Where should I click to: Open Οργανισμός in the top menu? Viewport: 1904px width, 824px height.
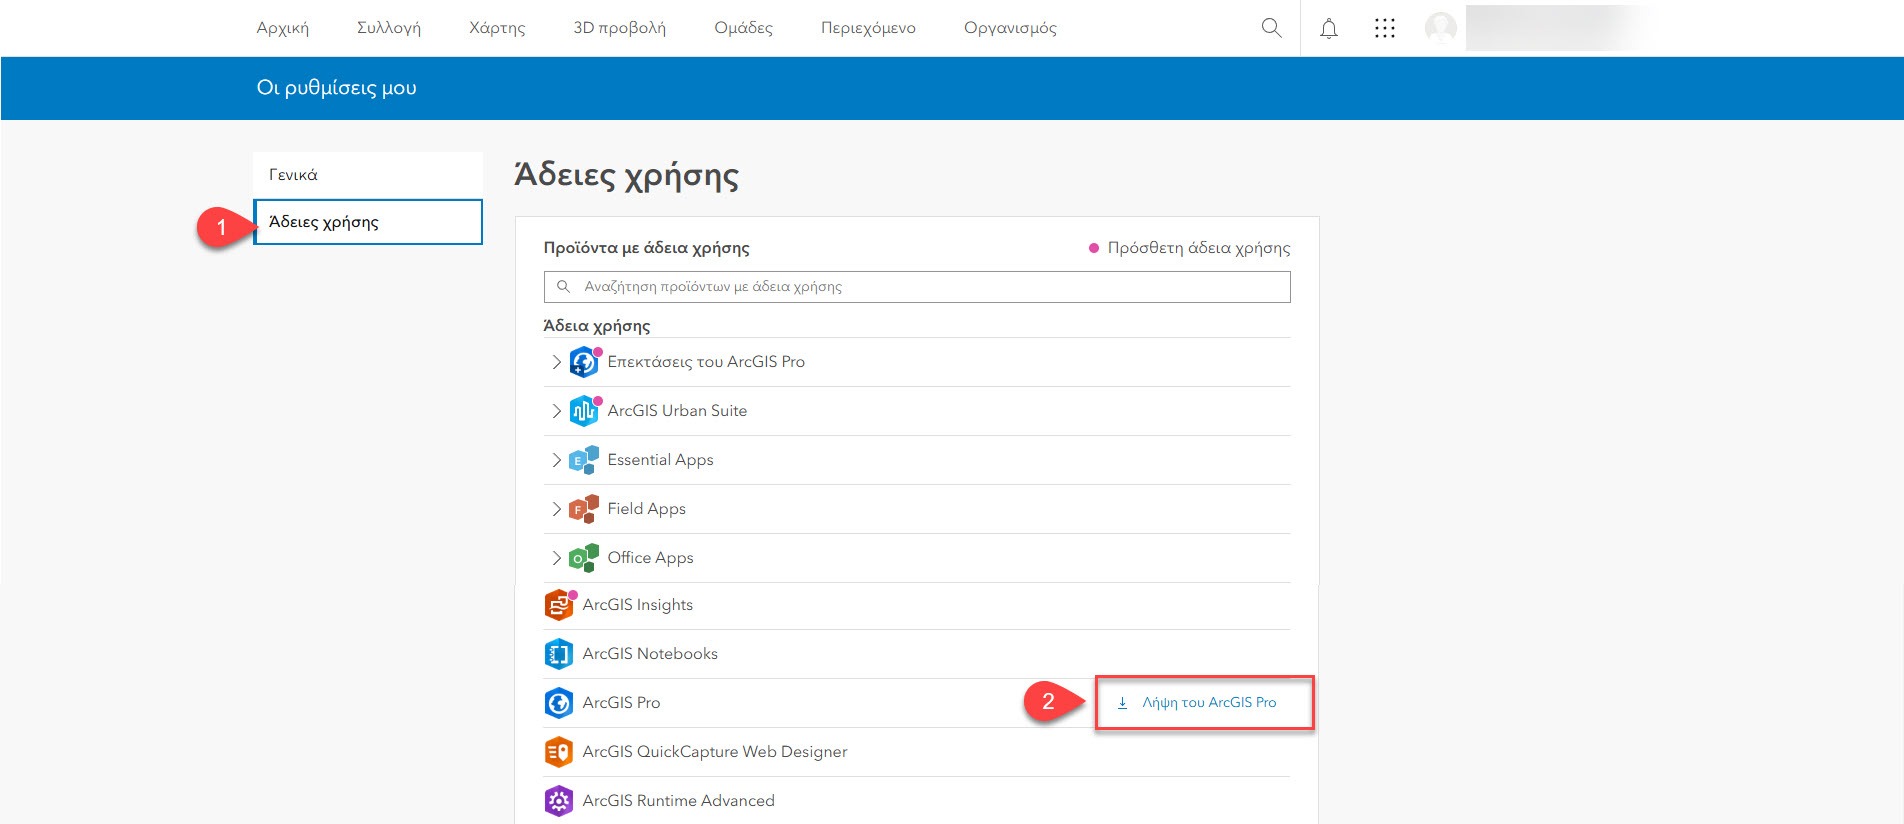click(1010, 28)
